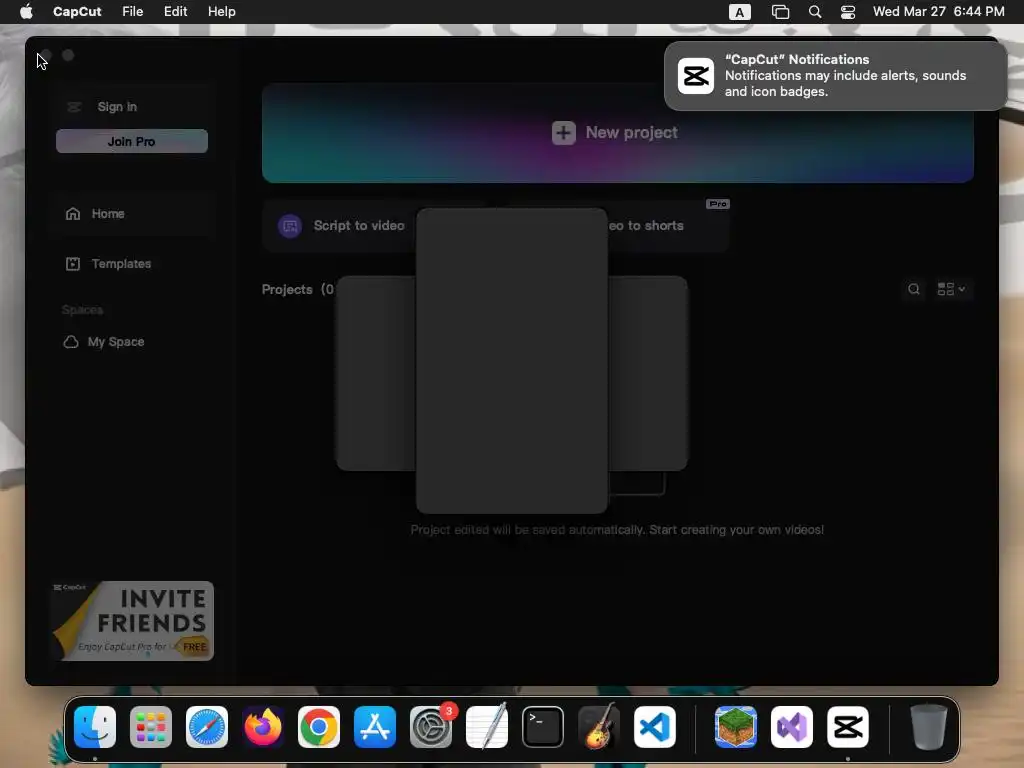1024x768 pixels.
Task: Click the New project banner
Action: [x=618, y=133]
